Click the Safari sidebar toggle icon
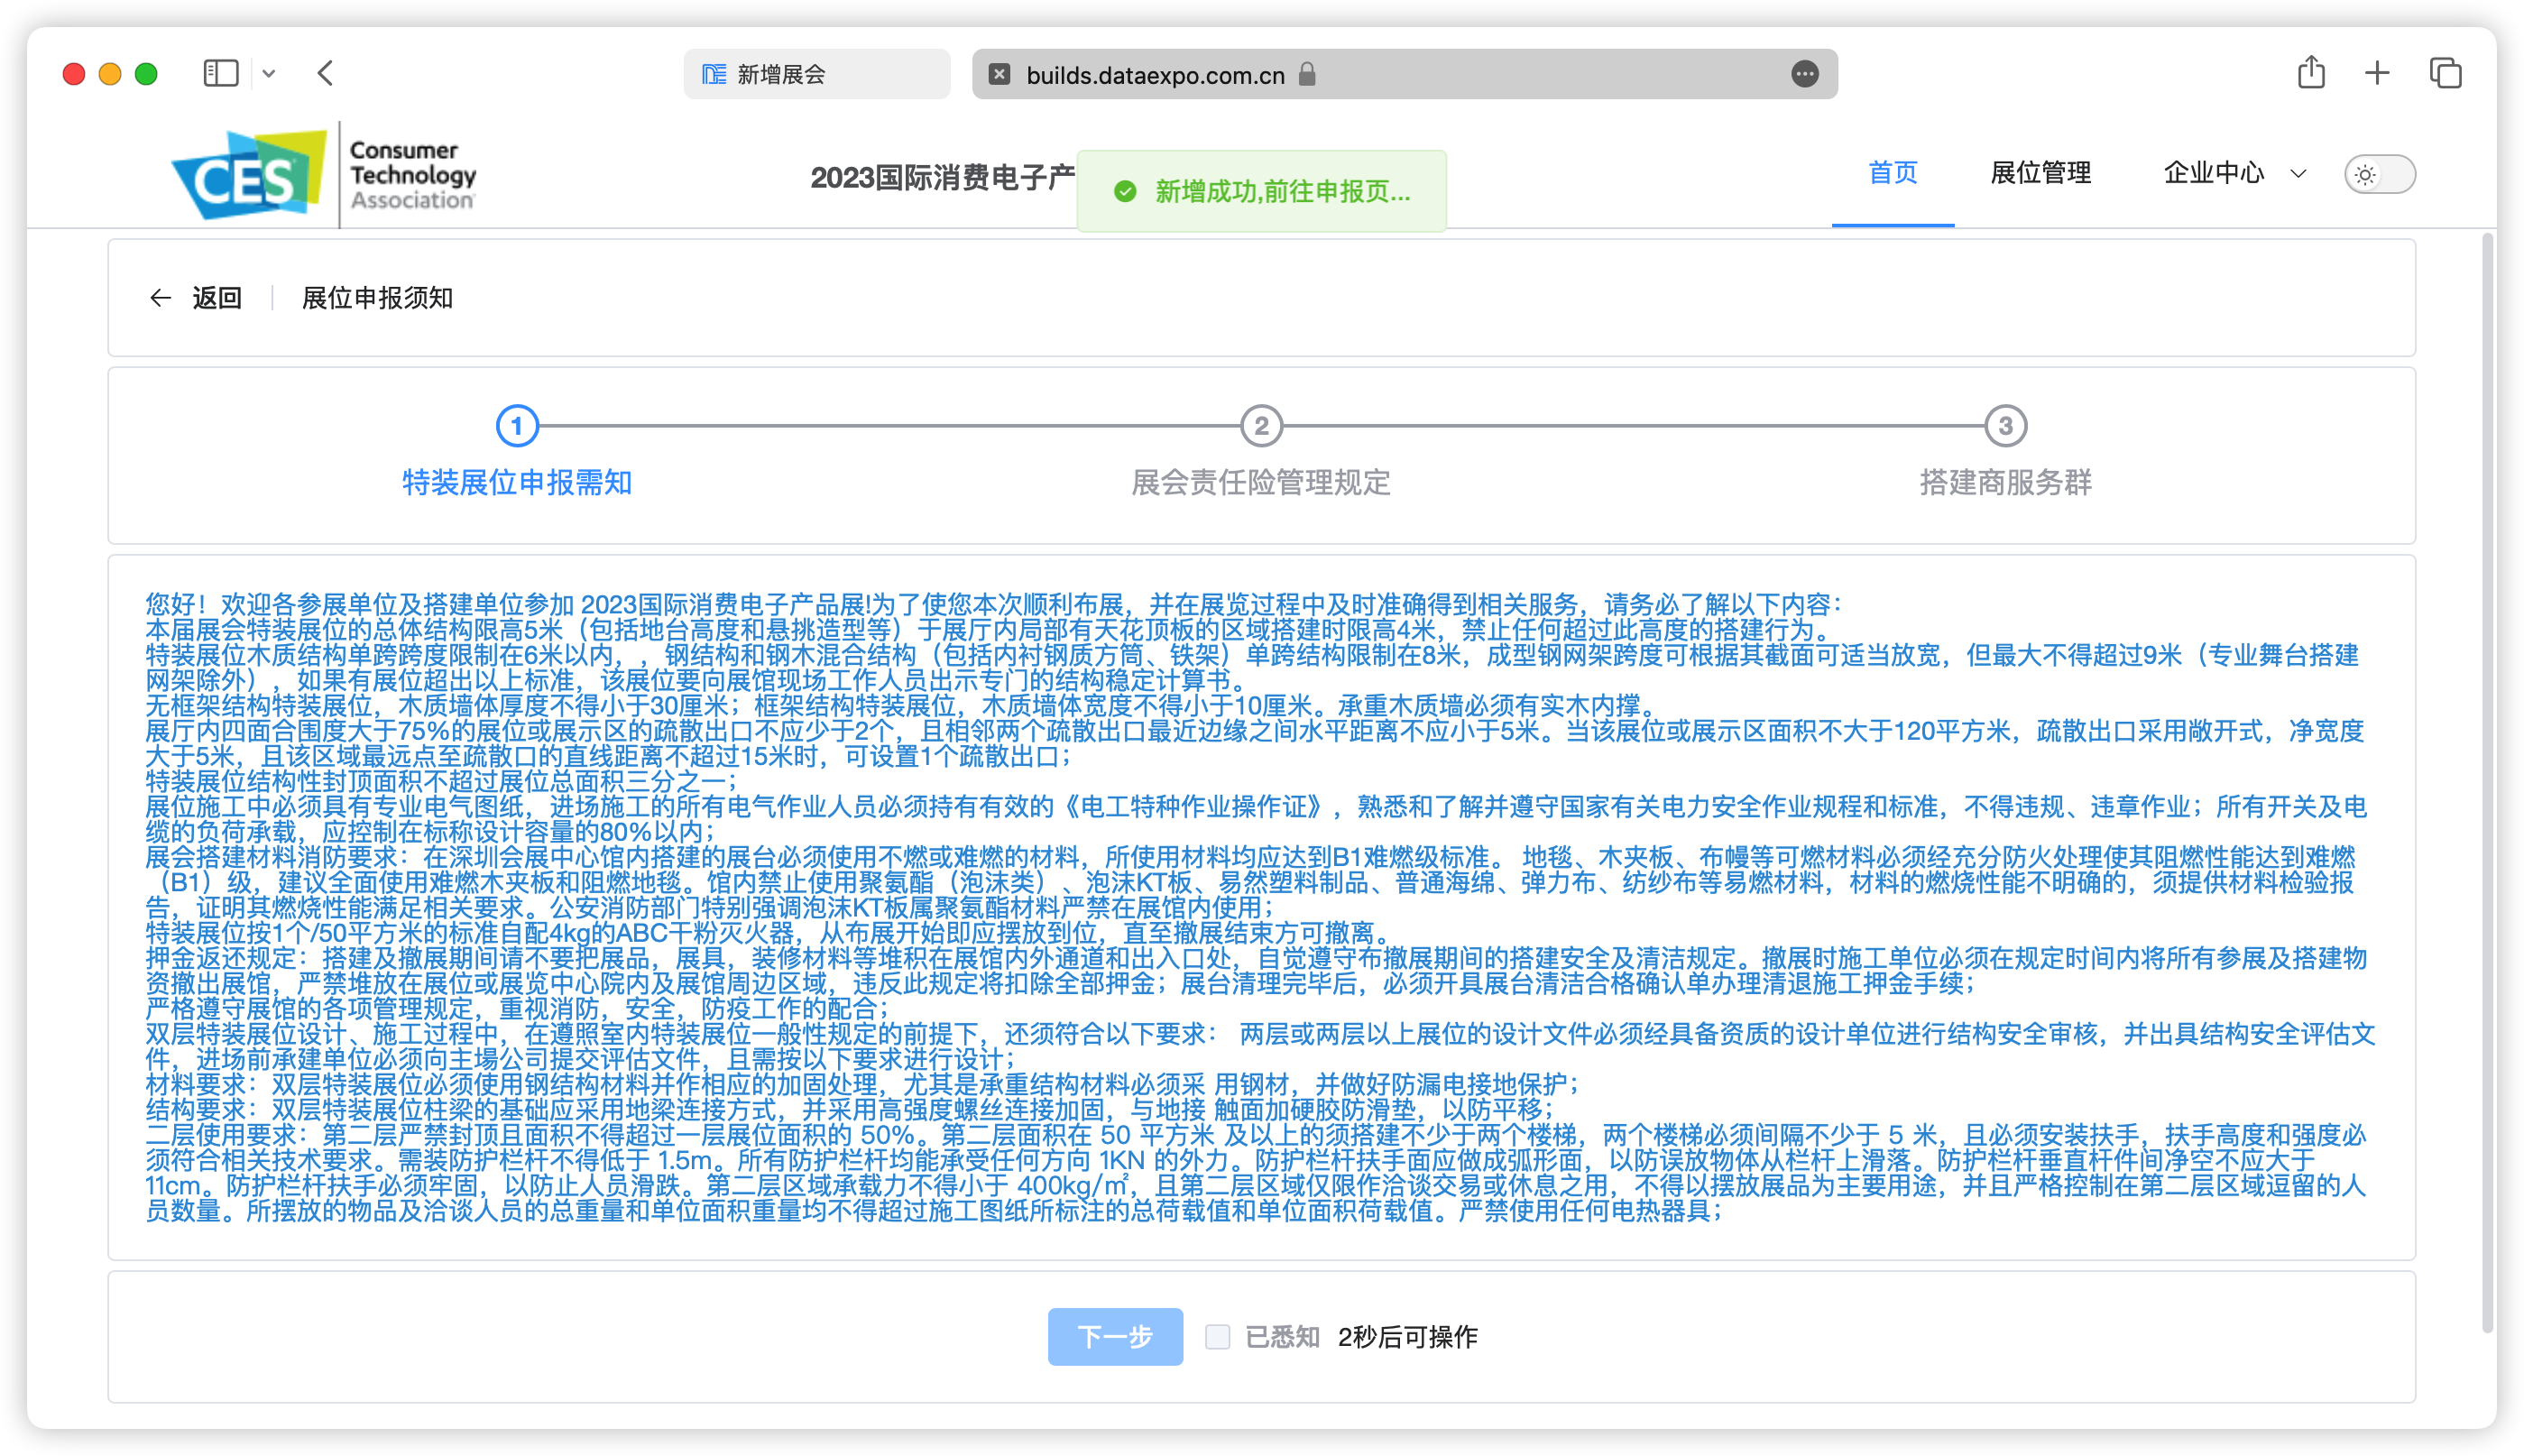 [220, 73]
